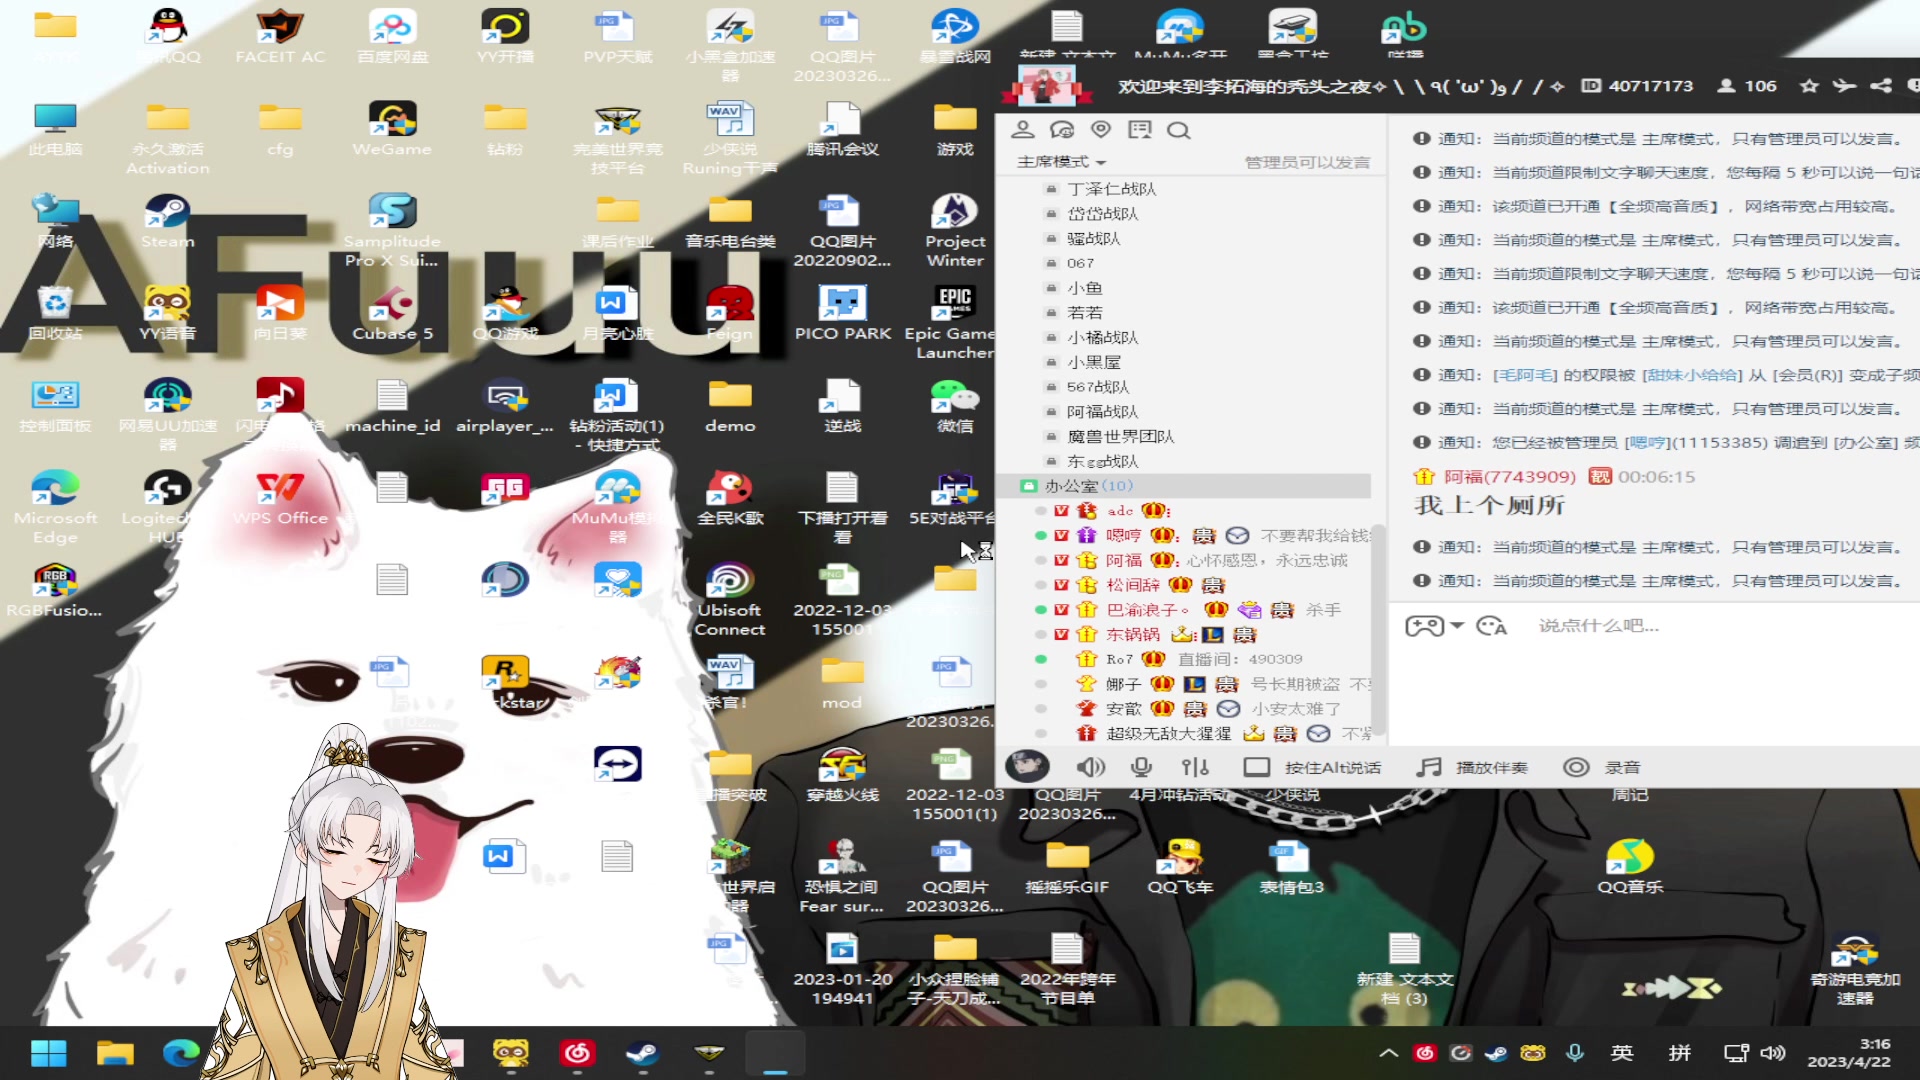Open Steam from the taskbar
Screen dimensions: 1920x1080
coord(642,1053)
